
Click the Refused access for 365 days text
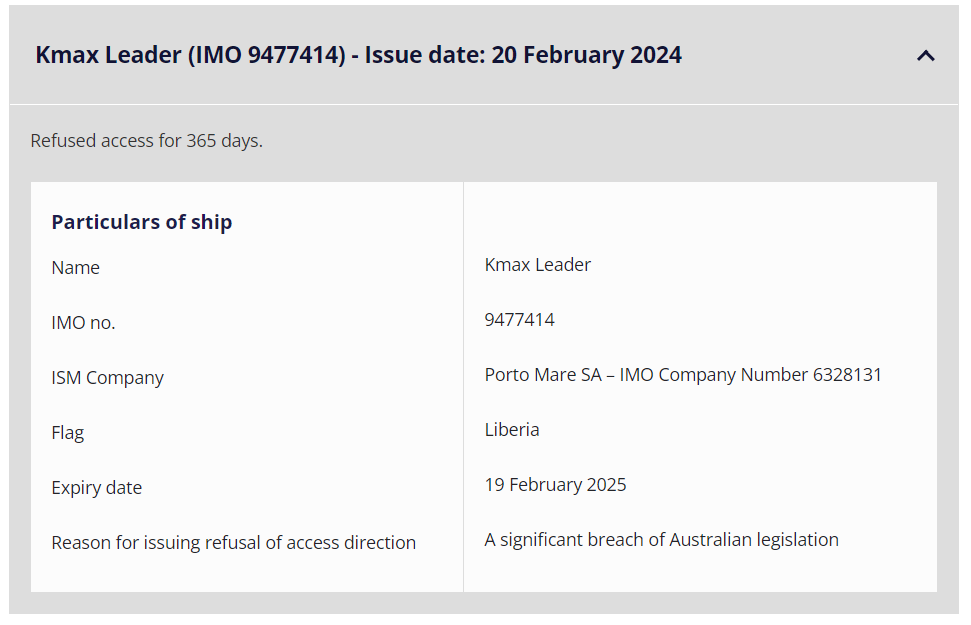click(146, 141)
